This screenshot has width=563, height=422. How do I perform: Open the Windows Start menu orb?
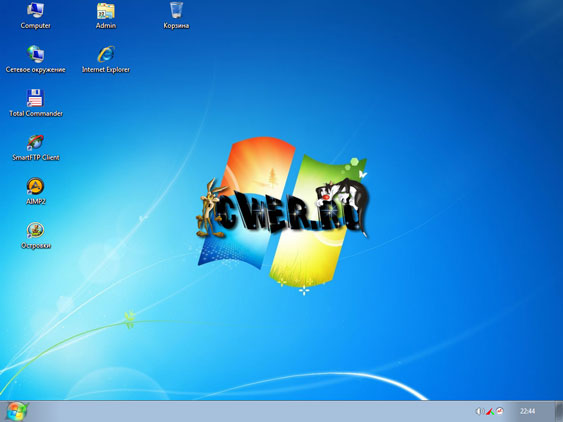tap(17, 412)
